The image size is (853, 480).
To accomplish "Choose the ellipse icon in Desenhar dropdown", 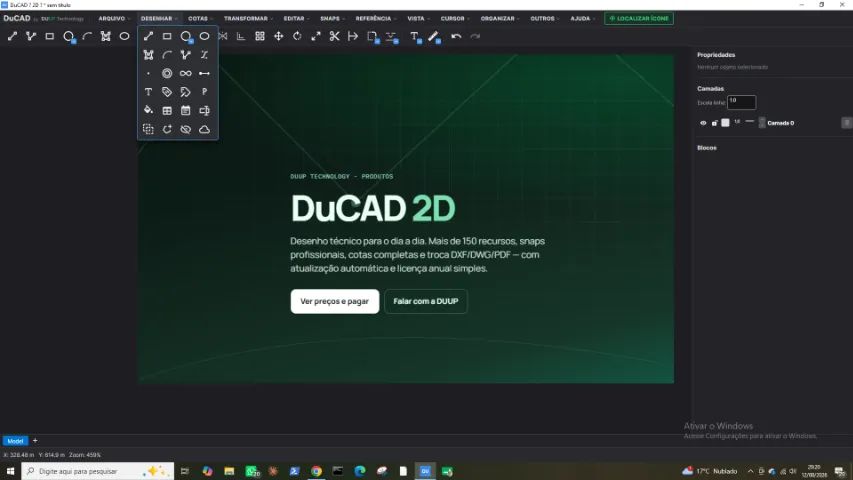I will click(205, 36).
